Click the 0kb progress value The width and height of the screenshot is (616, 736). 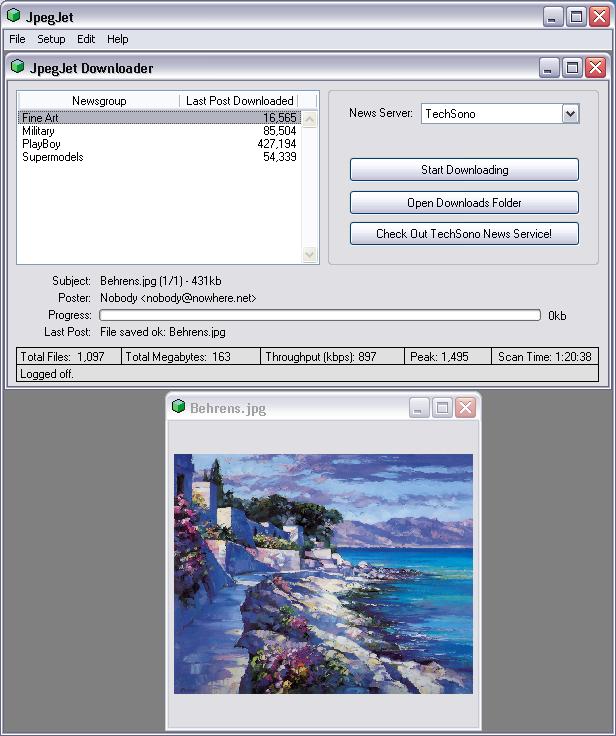557,315
